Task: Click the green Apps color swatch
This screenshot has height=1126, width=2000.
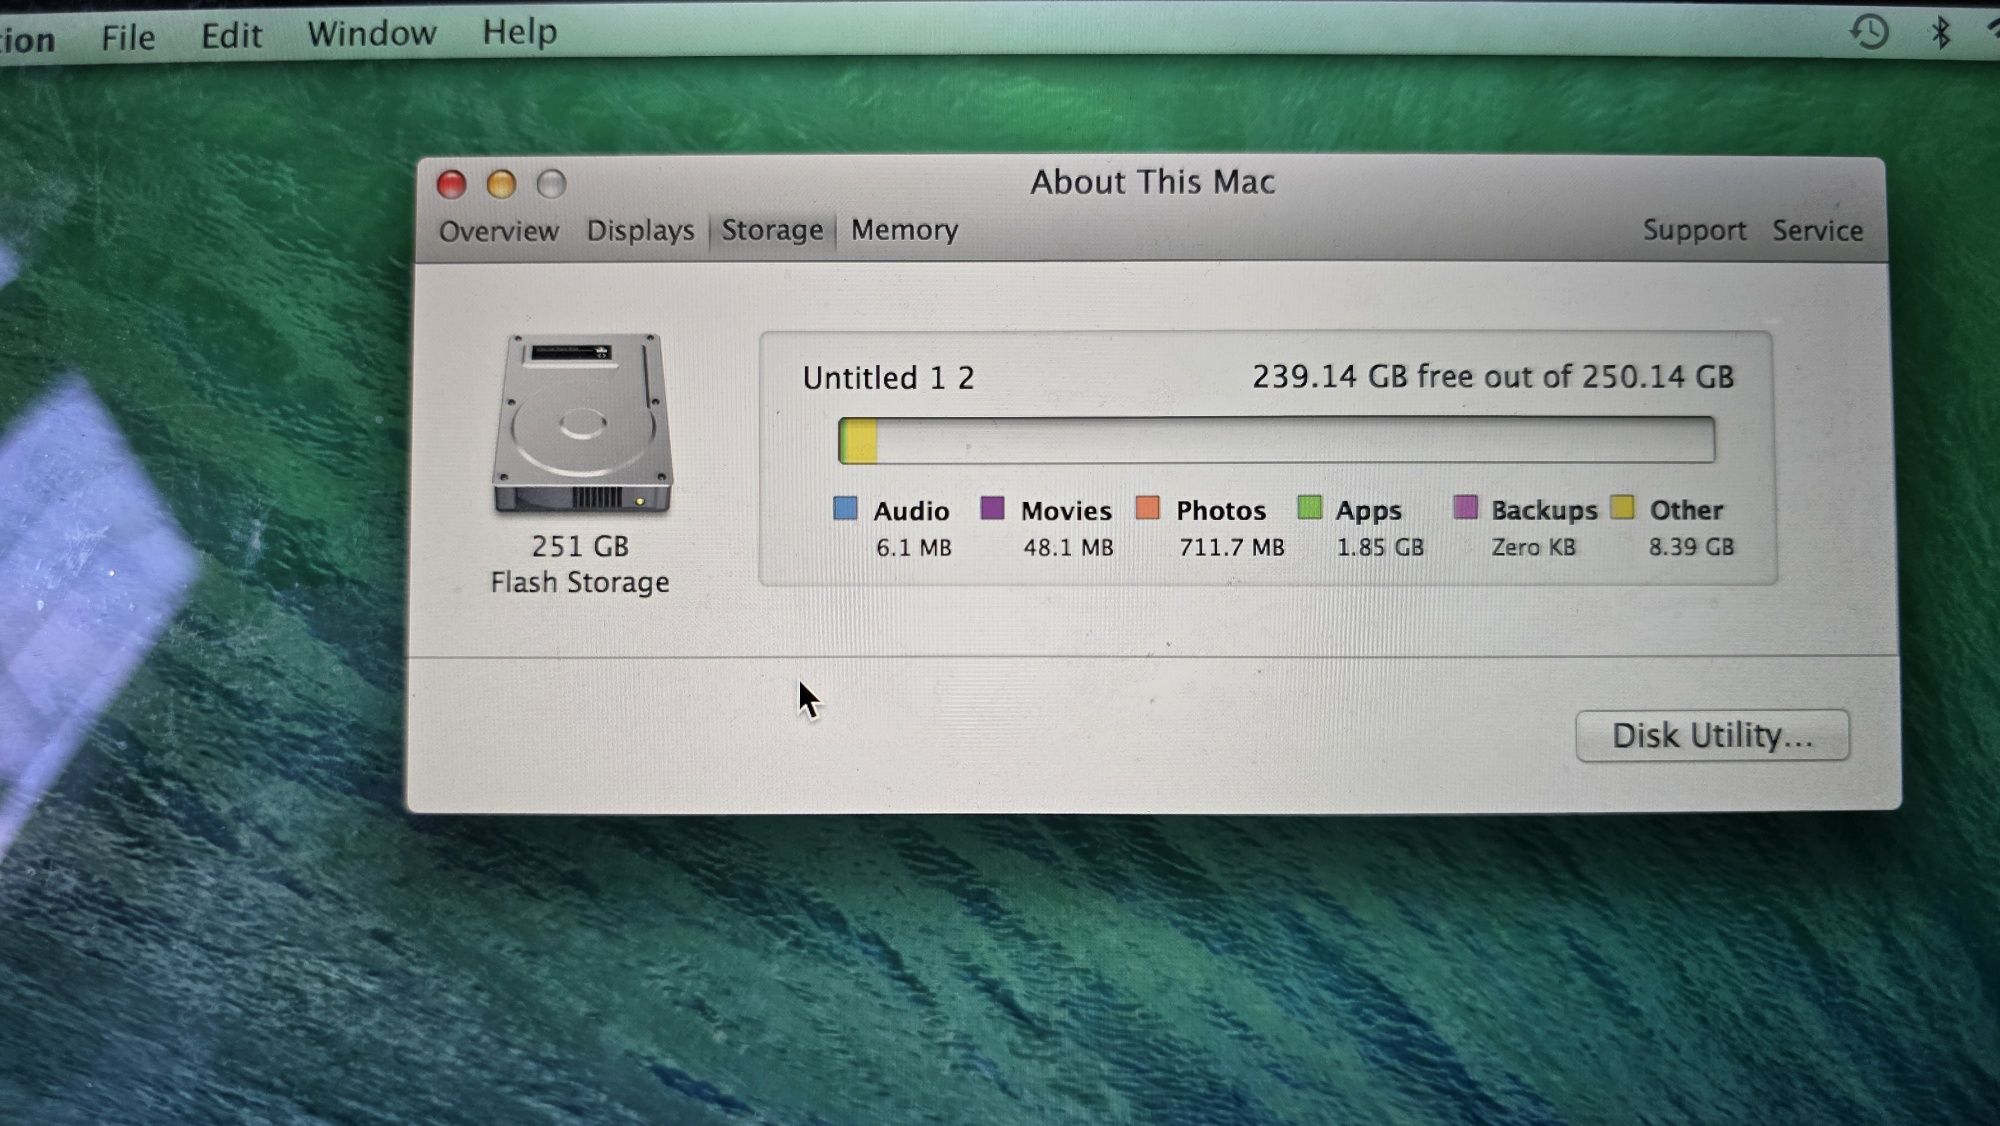Action: pyautogui.click(x=1309, y=507)
